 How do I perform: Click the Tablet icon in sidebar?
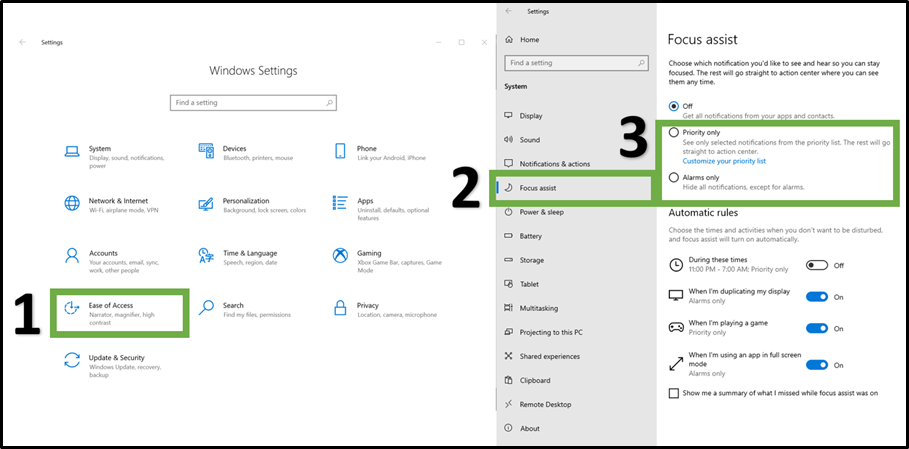(509, 284)
